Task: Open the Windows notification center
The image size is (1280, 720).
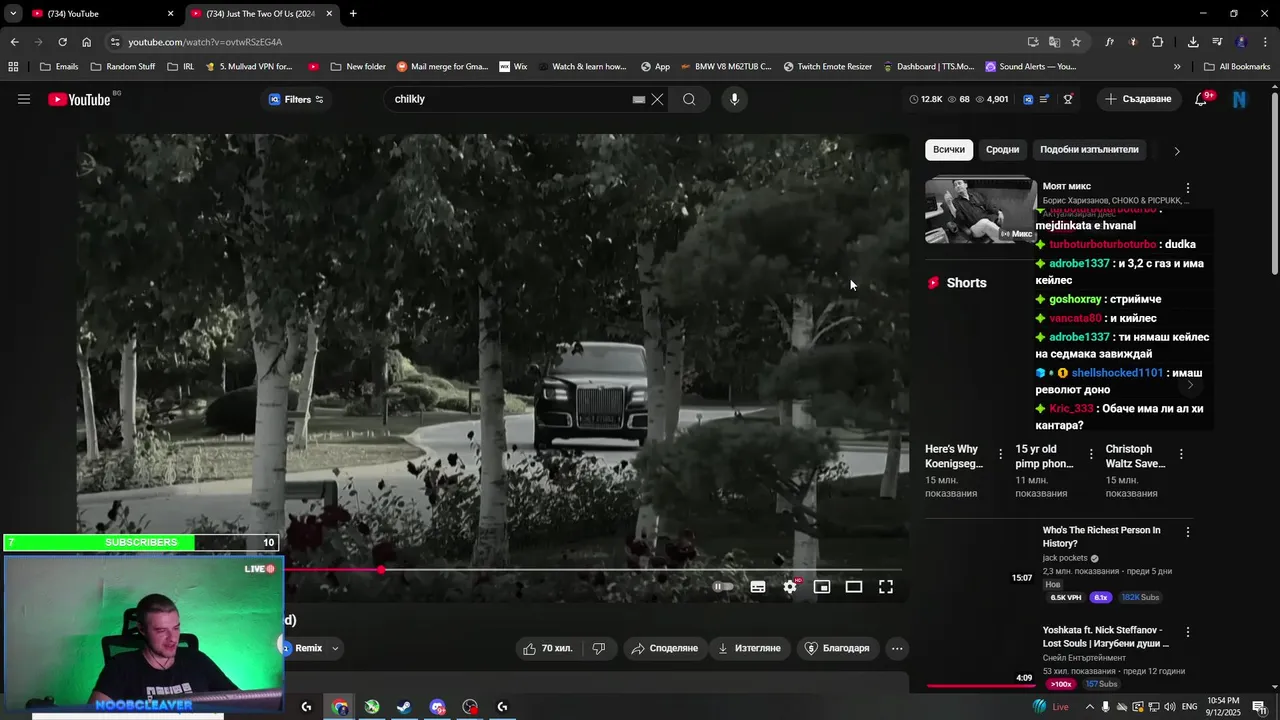Action: pos(1259,707)
